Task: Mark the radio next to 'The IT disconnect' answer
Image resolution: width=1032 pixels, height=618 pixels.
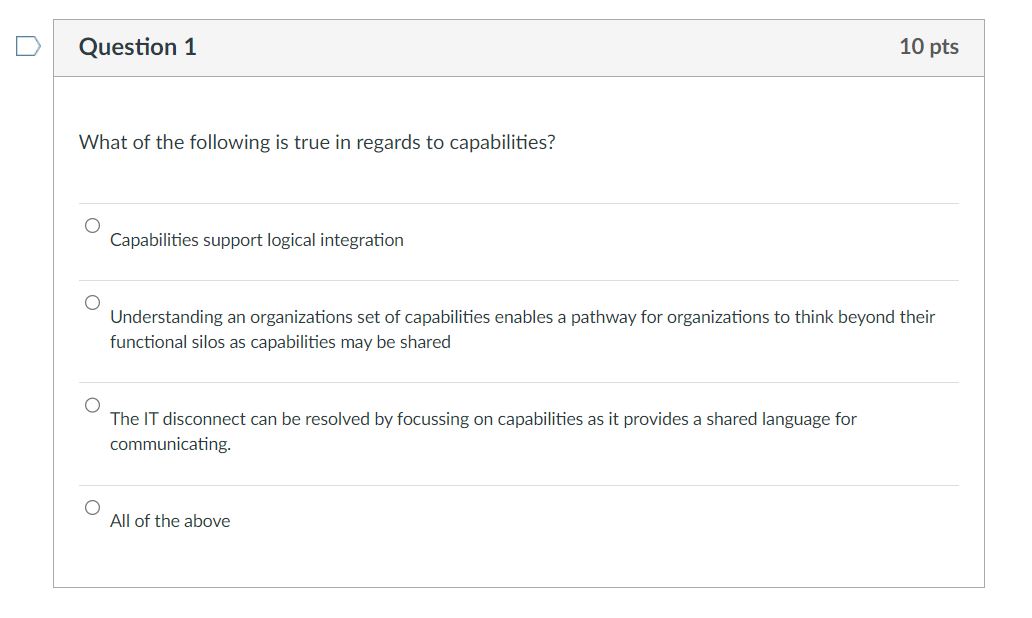Action: 91,404
